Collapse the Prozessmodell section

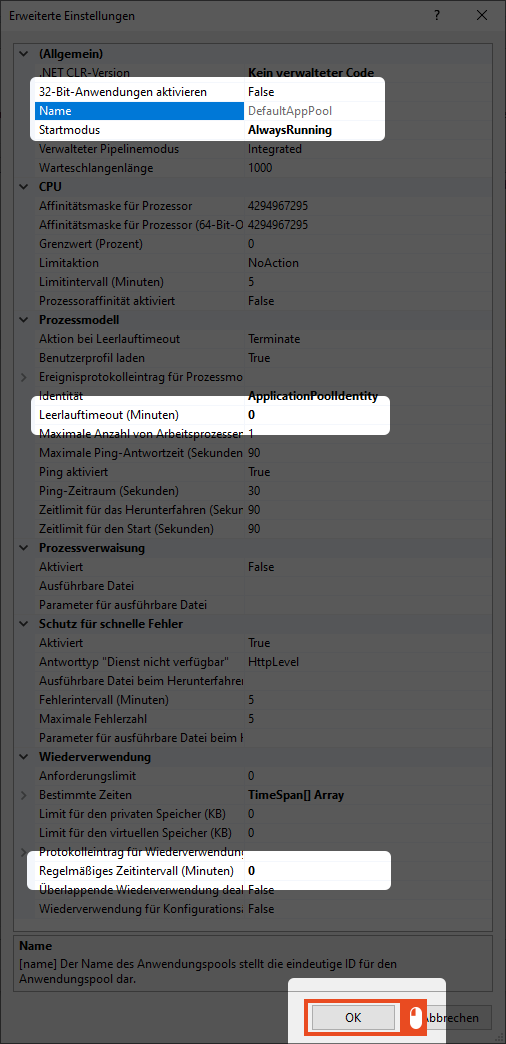pyautogui.click(x=24, y=320)
